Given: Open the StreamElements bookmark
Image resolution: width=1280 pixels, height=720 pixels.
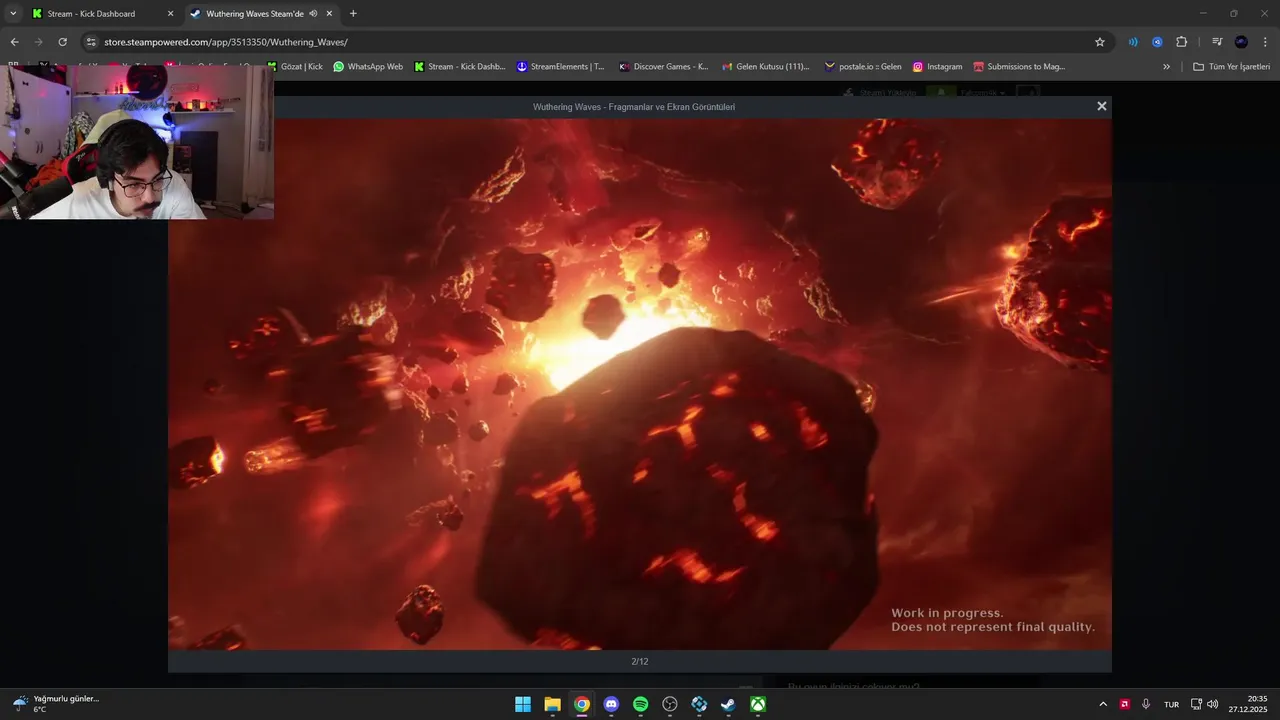Looking at the screenshot, I should point(561,67).
